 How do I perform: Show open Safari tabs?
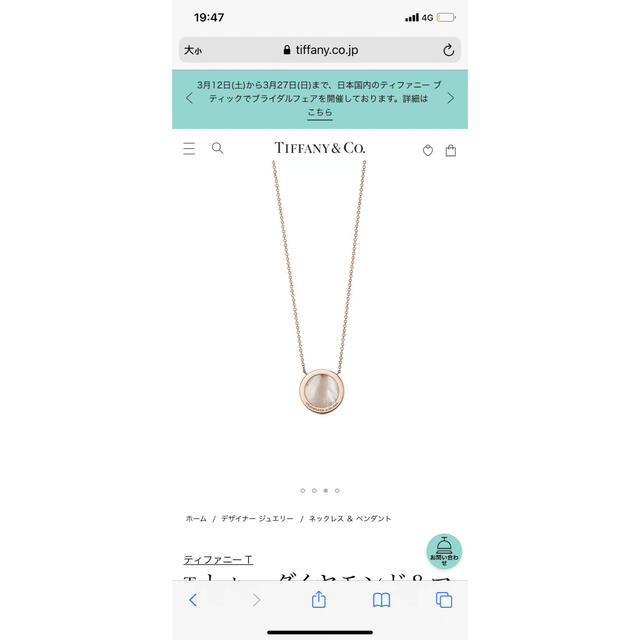pyautogui.click(x=444, y=600)
